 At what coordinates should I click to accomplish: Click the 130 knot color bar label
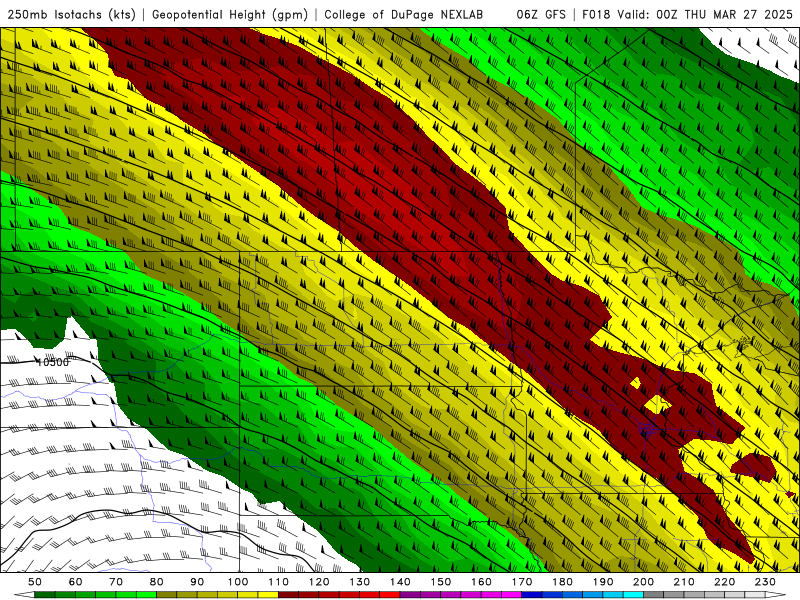(x=359, y=582)
